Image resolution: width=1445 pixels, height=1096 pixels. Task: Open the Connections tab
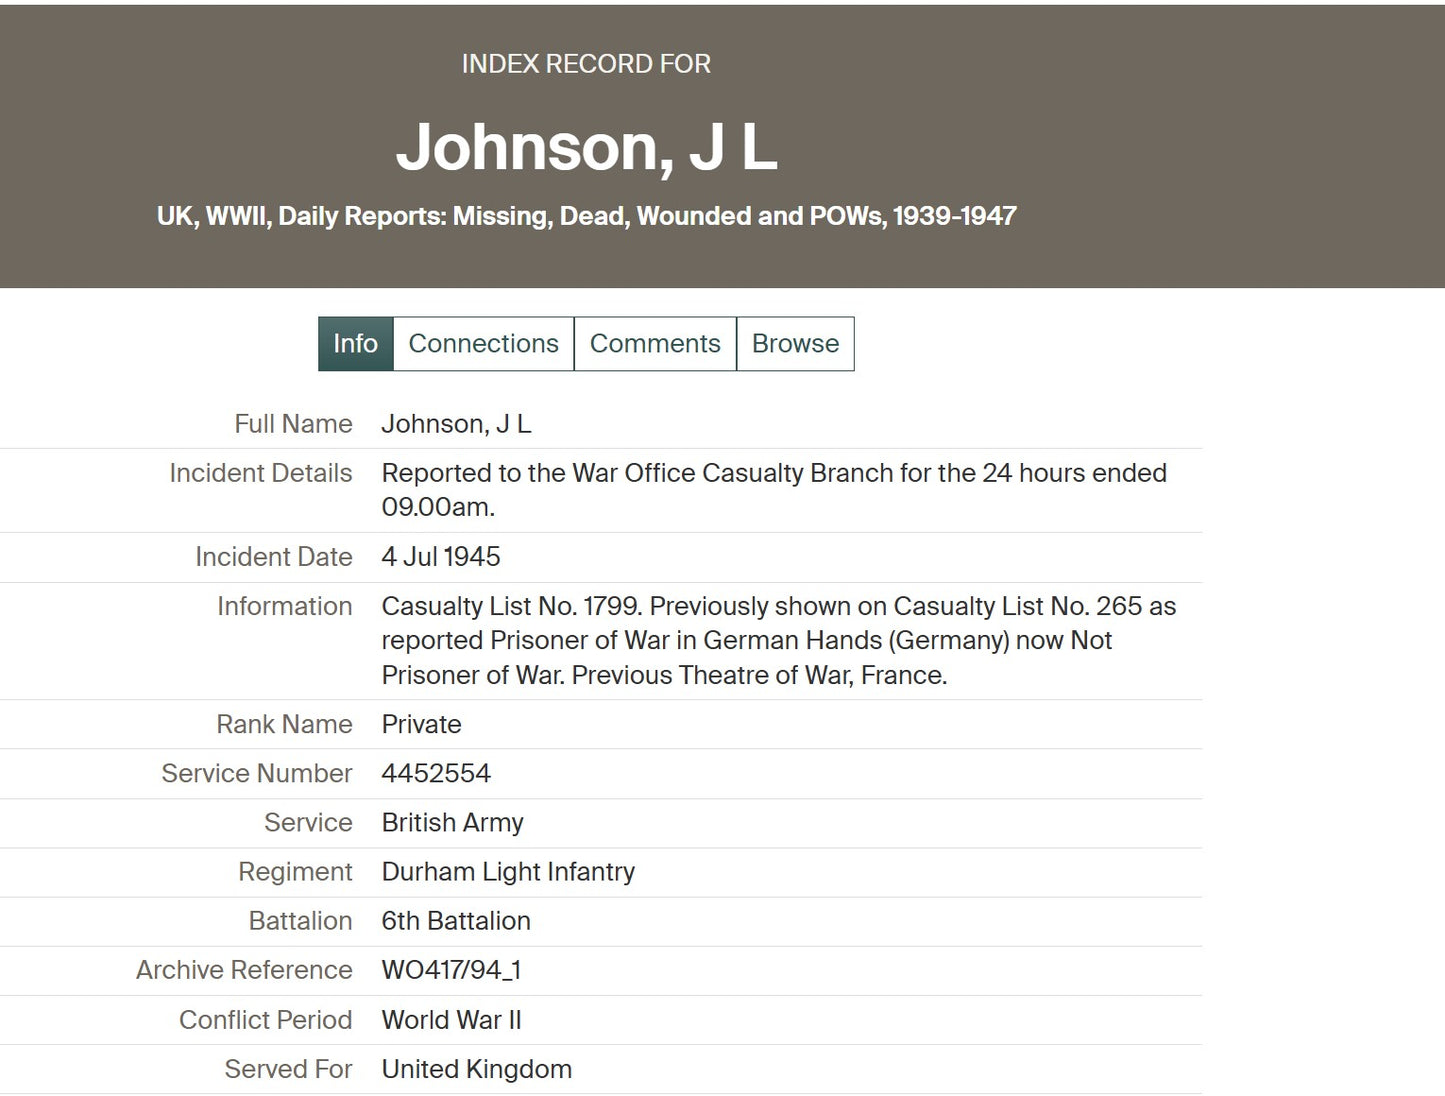483,343
